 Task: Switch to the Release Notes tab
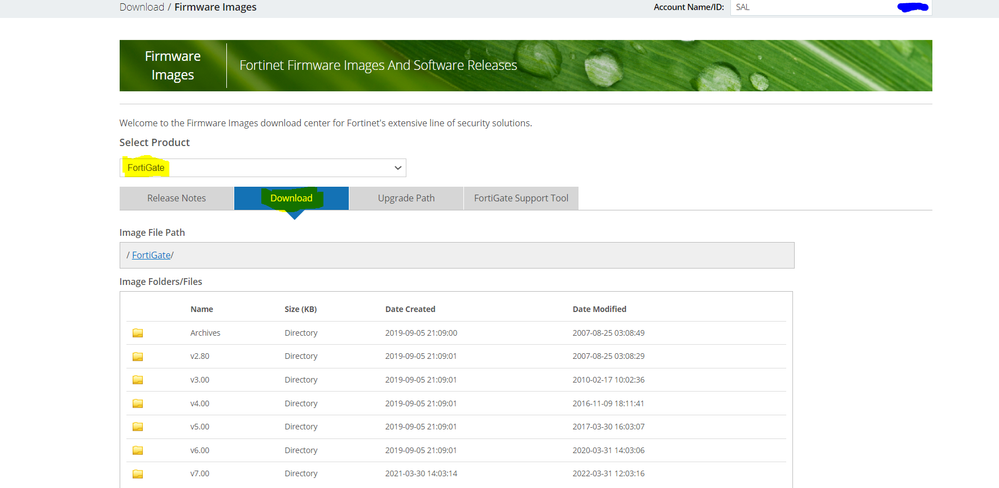point(176,198)
